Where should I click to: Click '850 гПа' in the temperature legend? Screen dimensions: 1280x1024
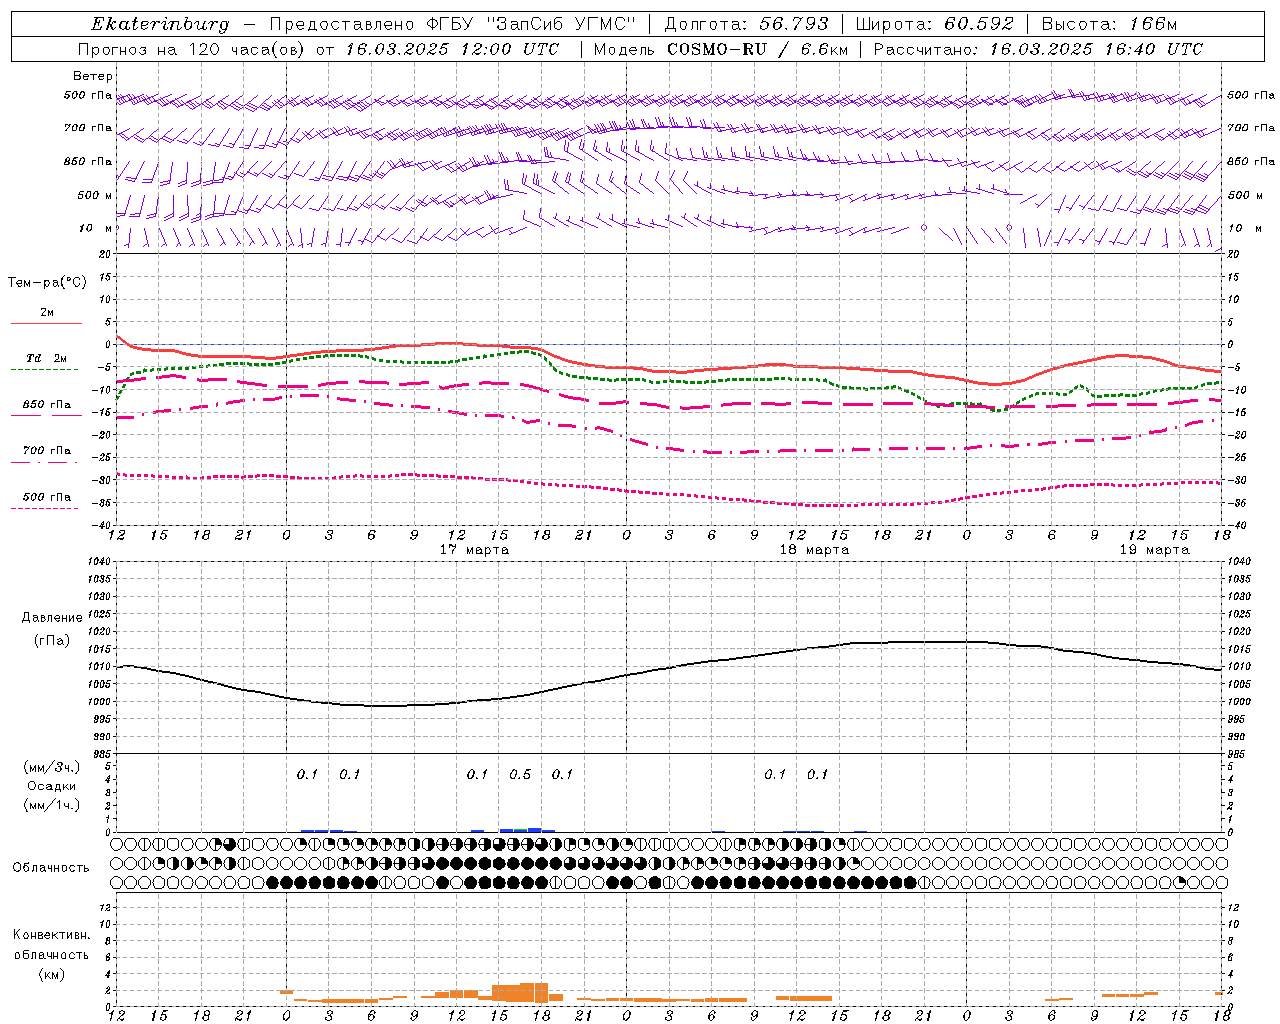click(47, 405)
